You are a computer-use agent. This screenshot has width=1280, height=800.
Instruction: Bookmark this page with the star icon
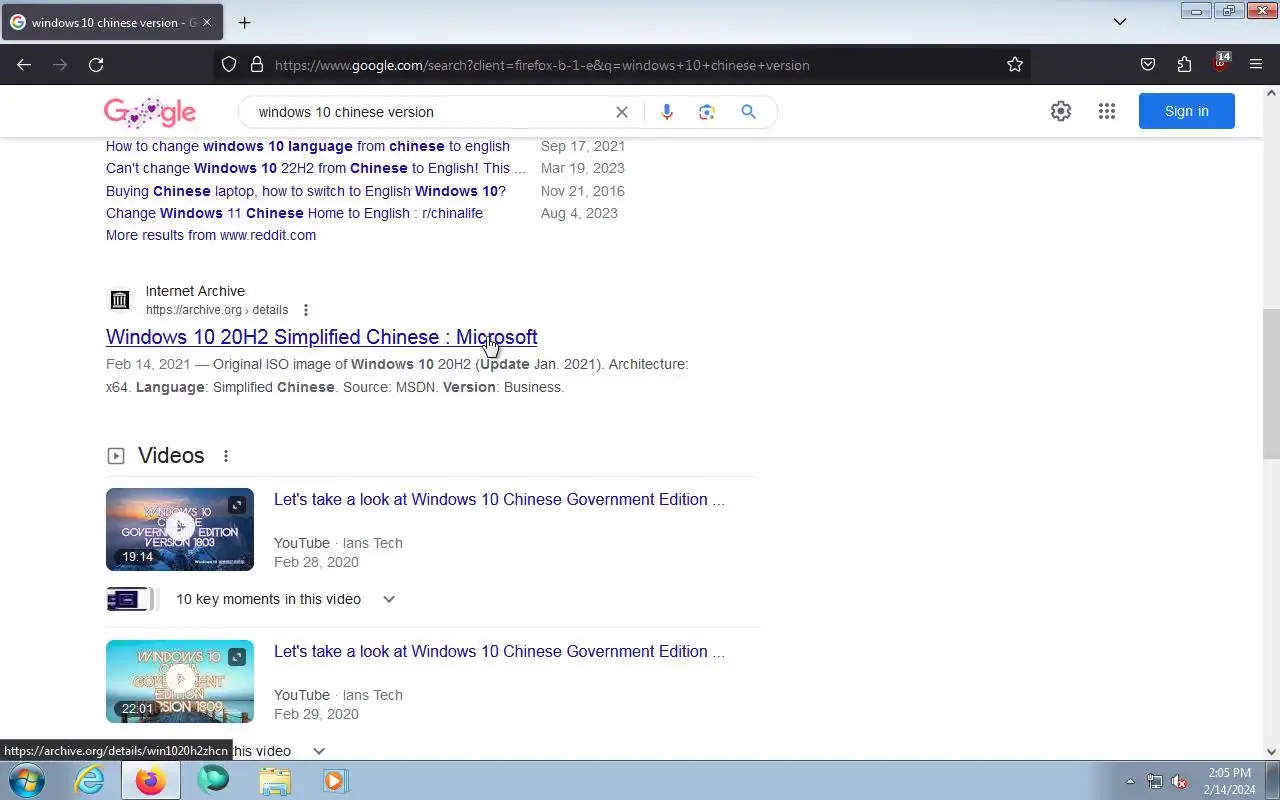coord(1015,65)
